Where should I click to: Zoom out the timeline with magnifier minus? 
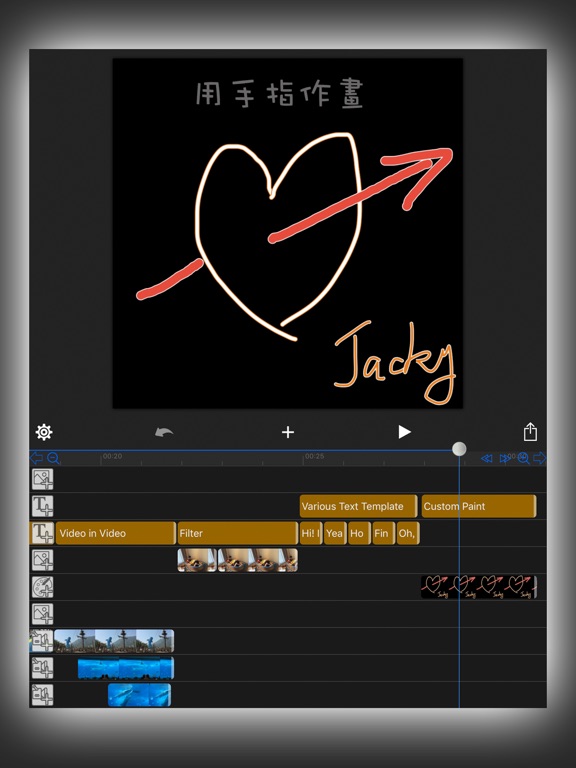point(53,458)
